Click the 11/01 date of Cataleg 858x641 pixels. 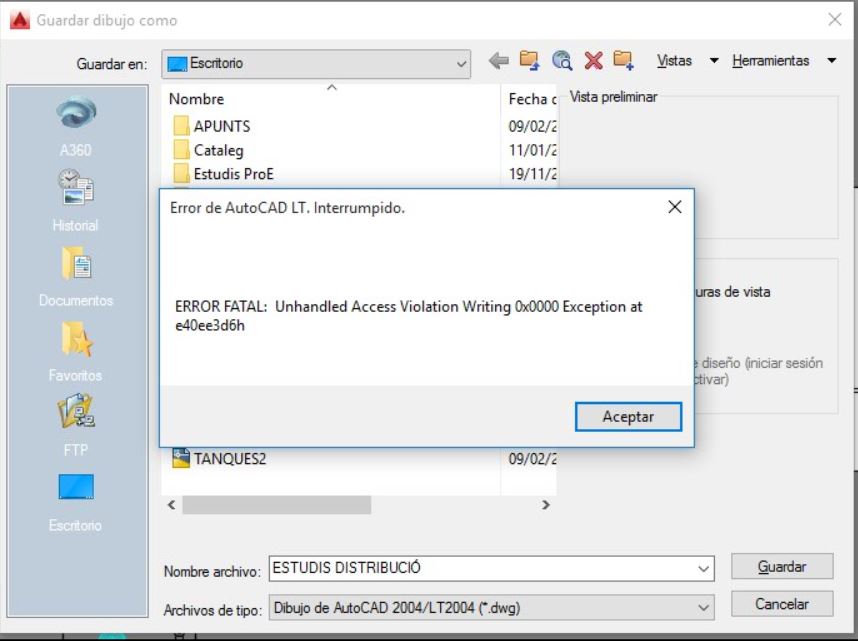(x=532, y=150)
